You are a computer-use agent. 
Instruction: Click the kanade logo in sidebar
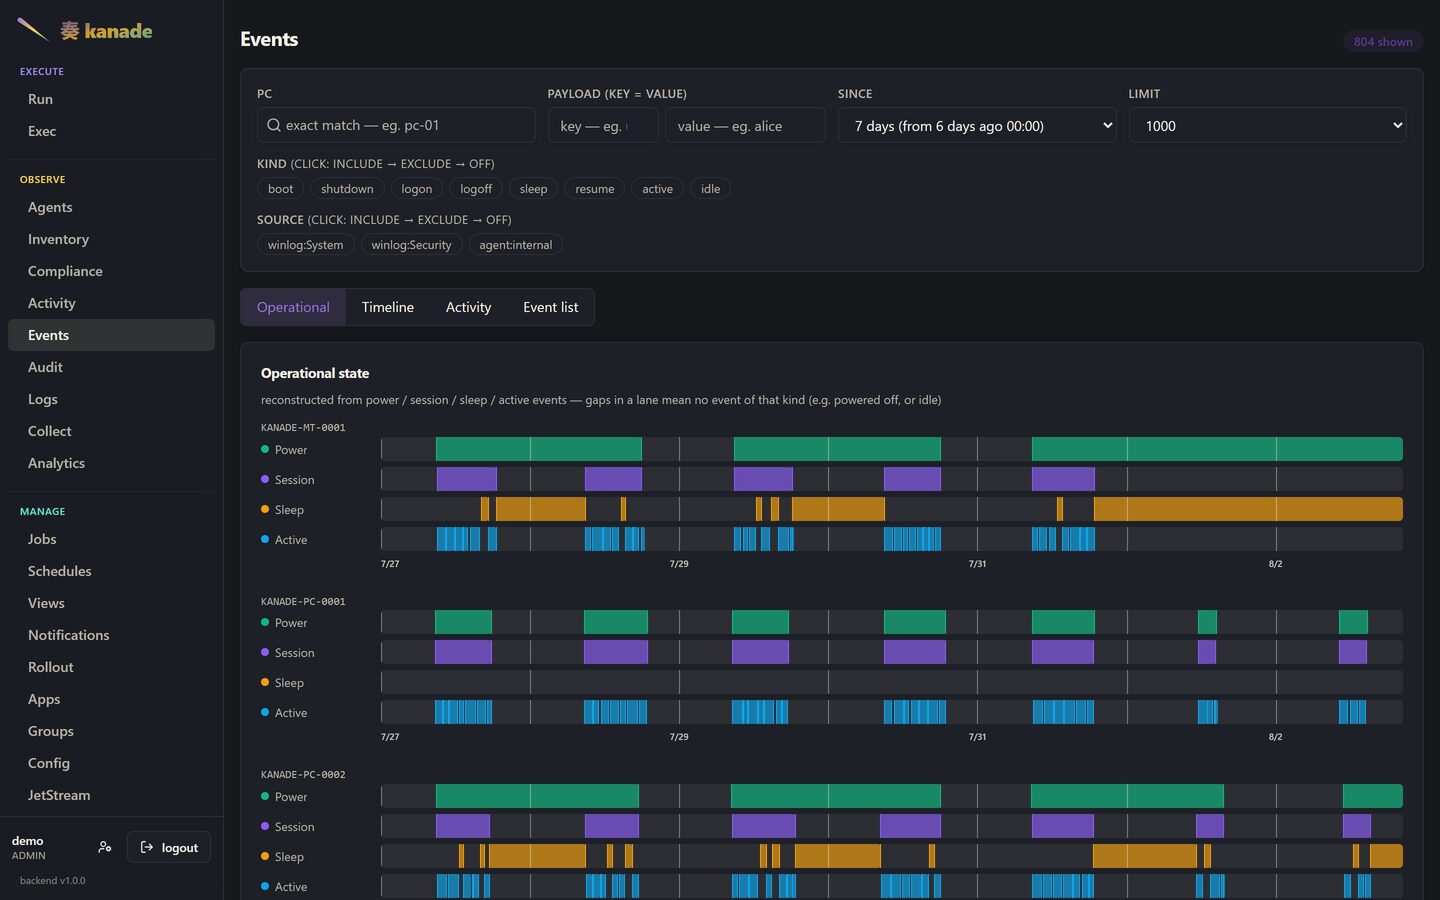[x=85, y=31]
